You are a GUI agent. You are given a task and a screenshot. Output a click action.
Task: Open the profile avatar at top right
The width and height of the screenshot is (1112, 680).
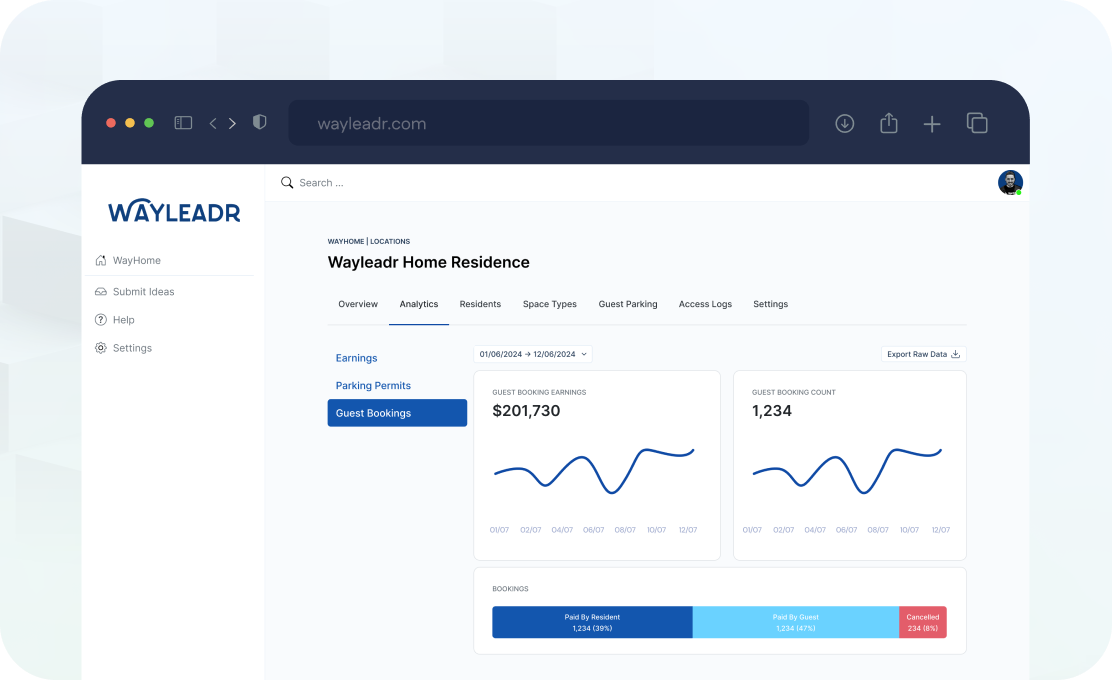tap(1009, 182)
